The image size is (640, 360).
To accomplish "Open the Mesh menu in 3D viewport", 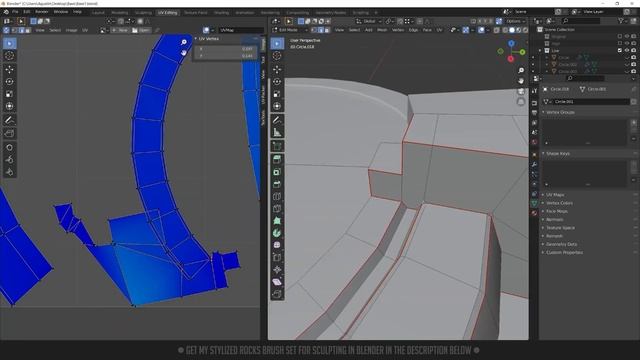I will pos(382,30).
